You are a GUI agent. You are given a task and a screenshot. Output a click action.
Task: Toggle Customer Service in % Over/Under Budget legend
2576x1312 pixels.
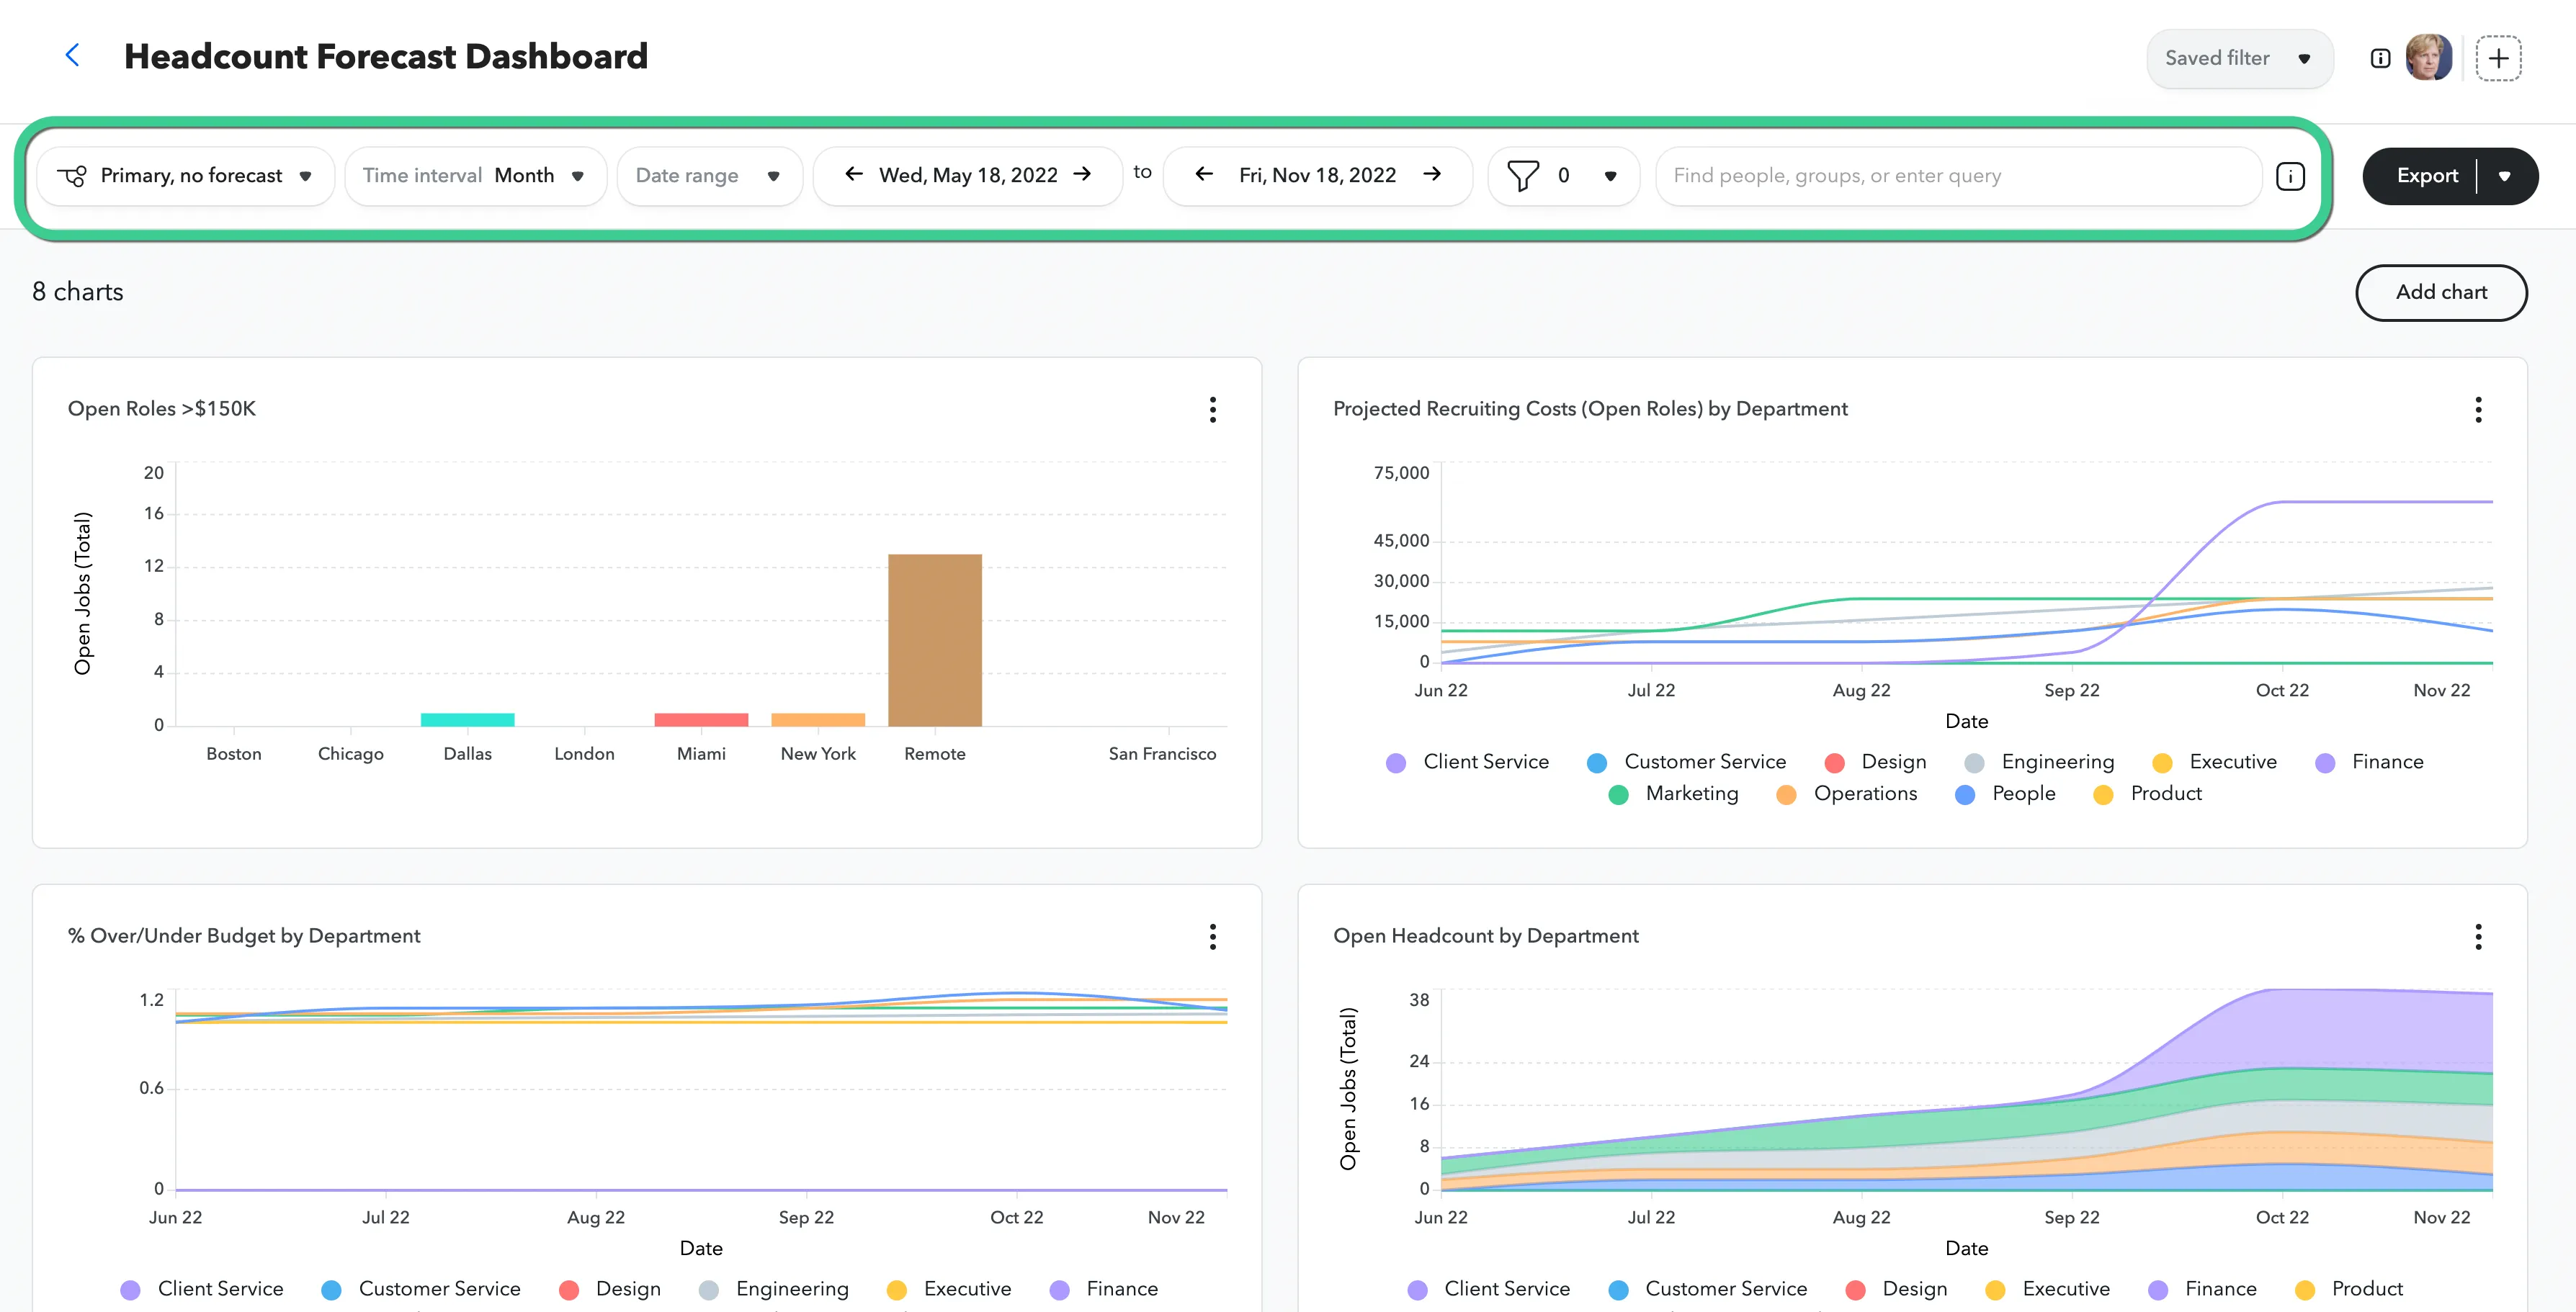(x=421, y=1289)
